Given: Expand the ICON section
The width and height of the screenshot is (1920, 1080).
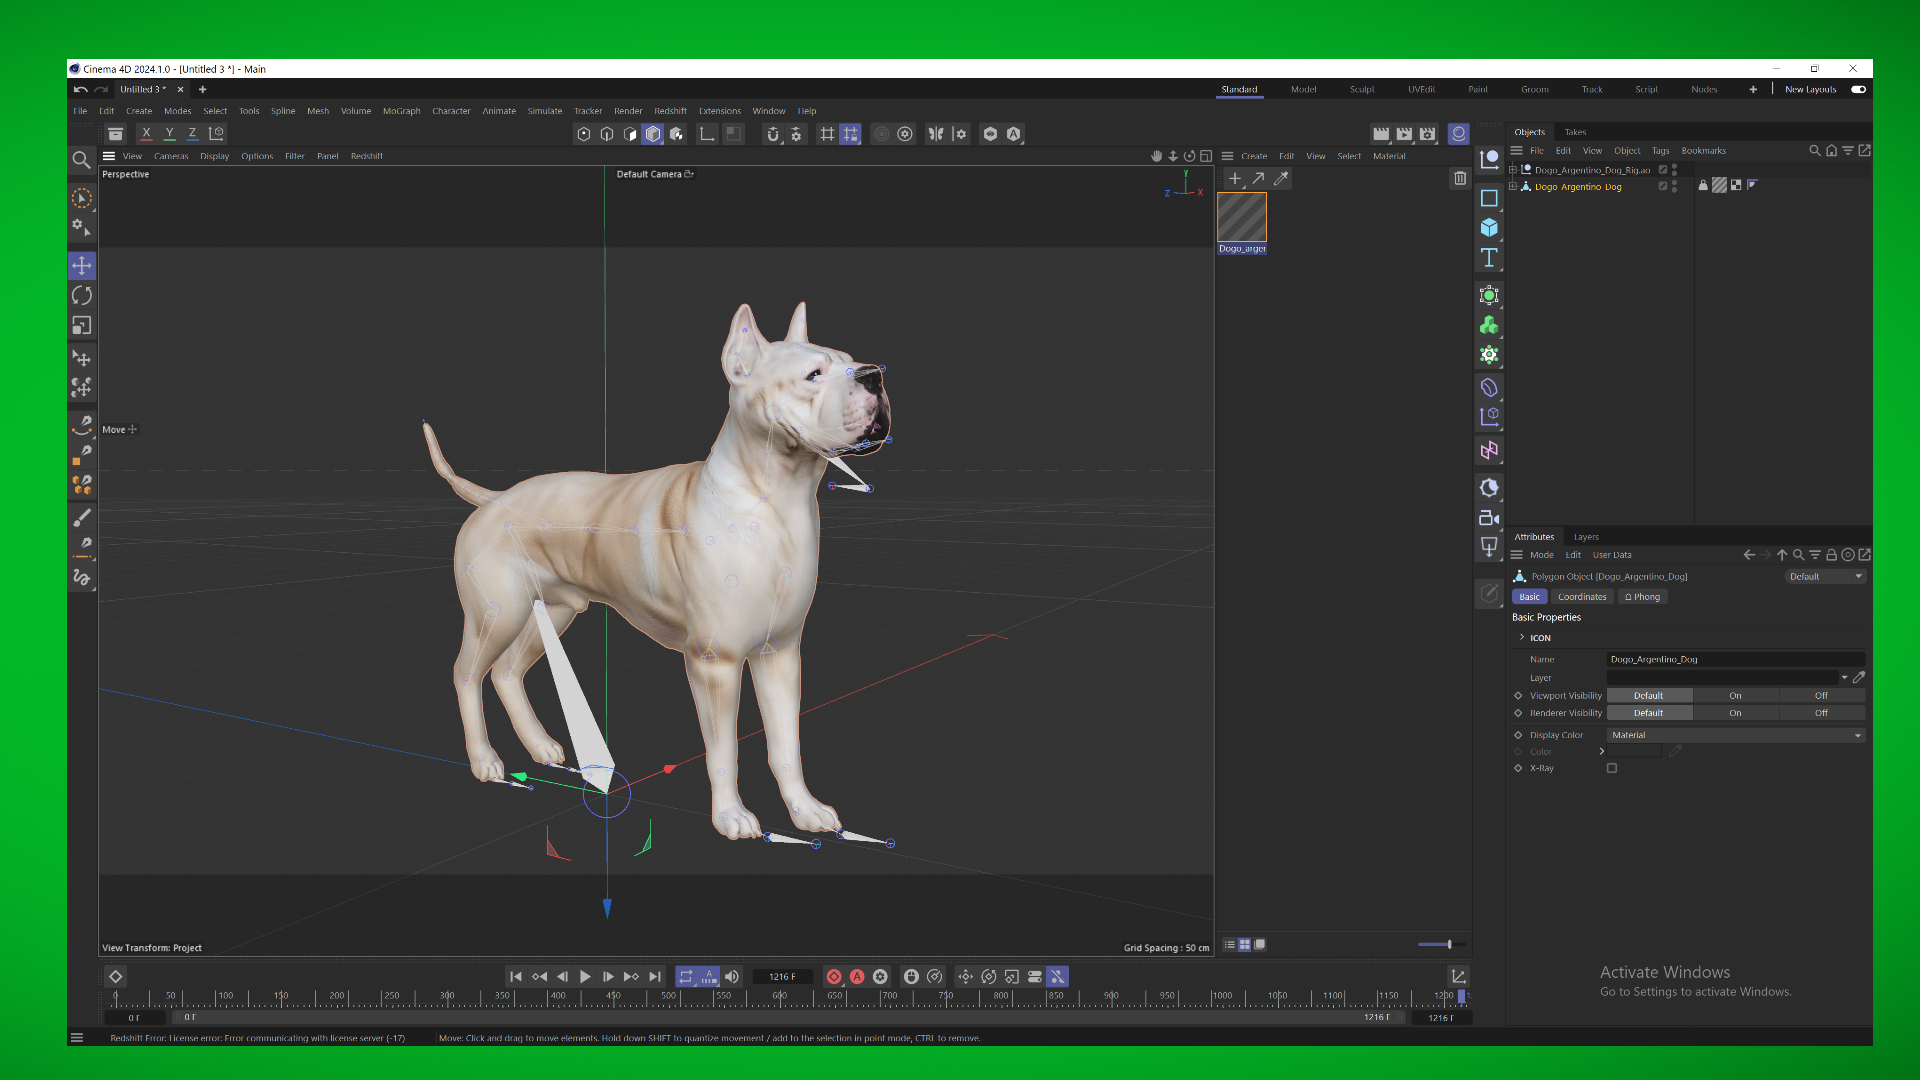Looking at the screenshot, I should point(1522,637).
